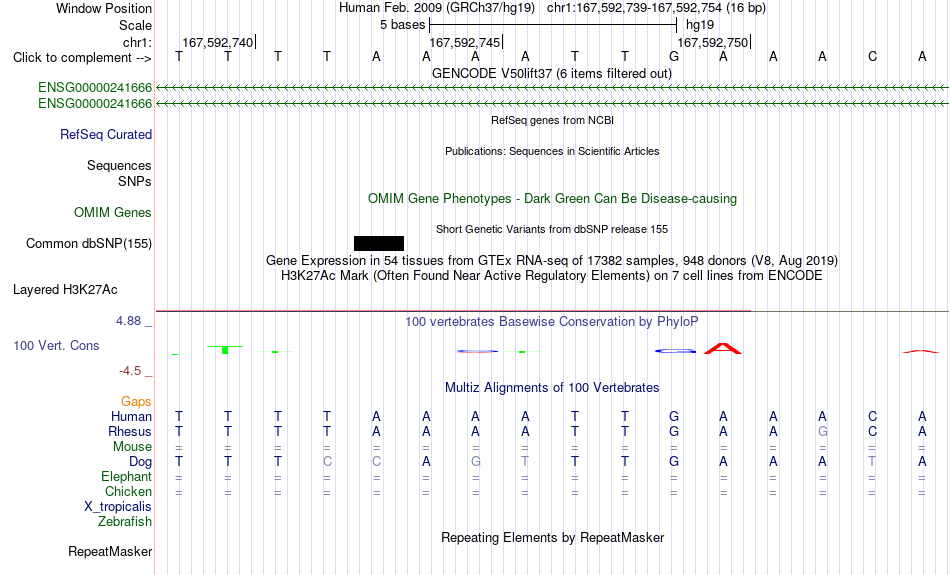The height and width of the screenshot is (575, 950).
Task: Click the -4.5 PhyloP minimum value
Action: [130, 371]
